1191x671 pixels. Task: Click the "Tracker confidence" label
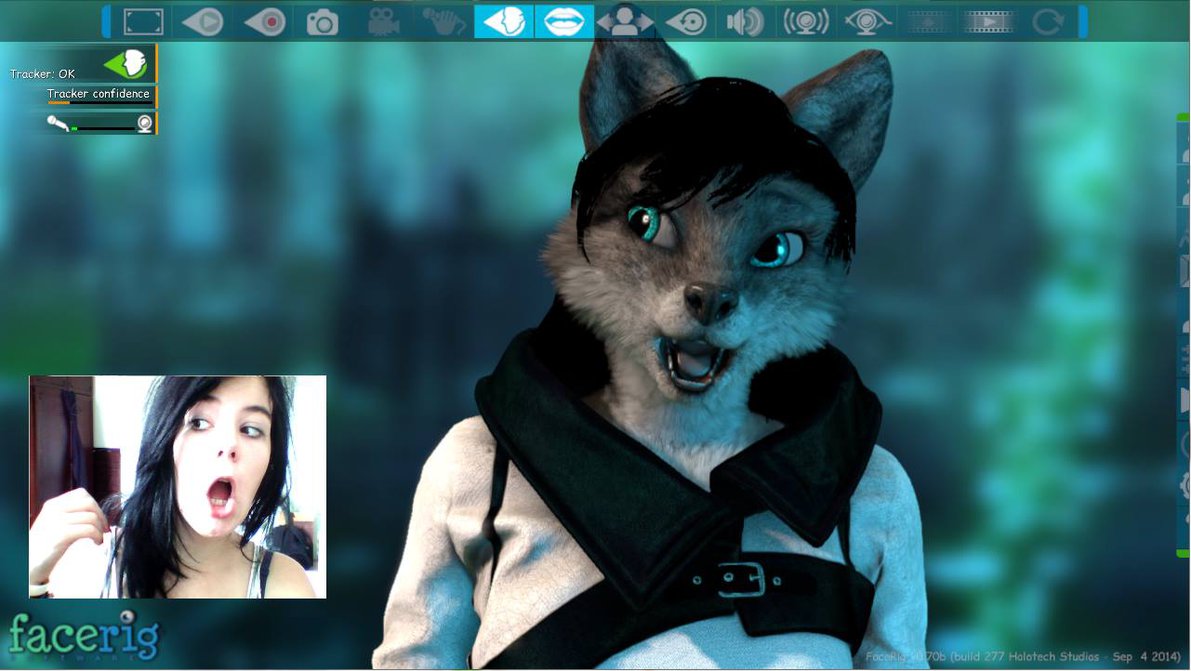pos(98,93)
